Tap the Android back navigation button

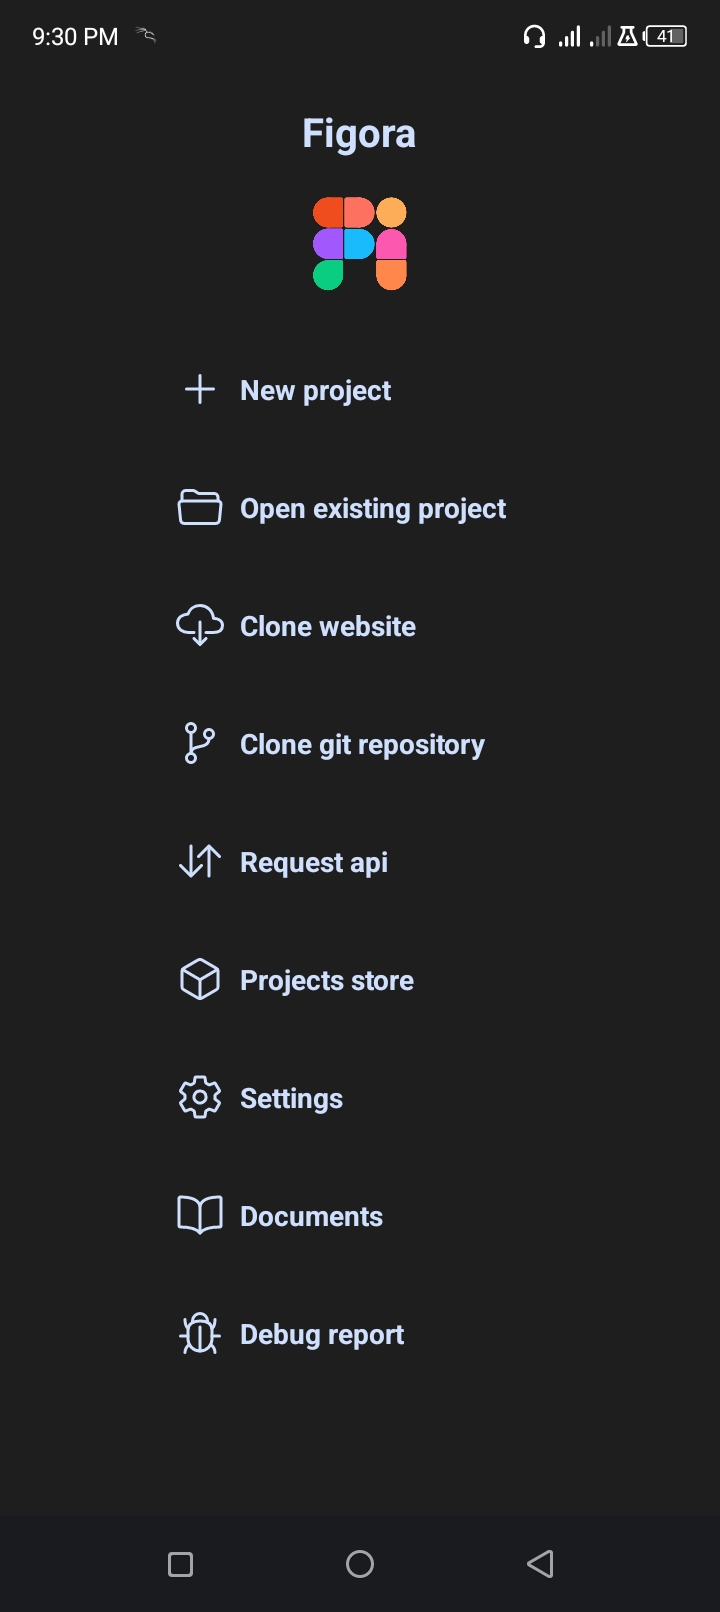point(540,1563)
